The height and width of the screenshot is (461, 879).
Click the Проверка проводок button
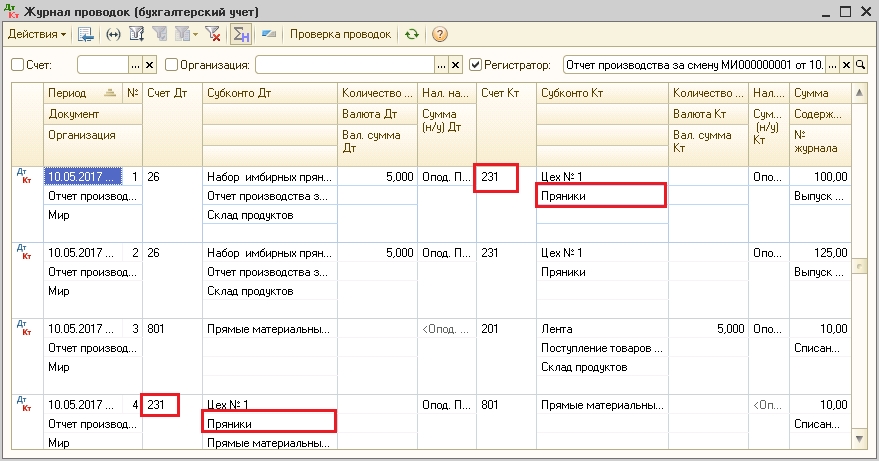340,34
